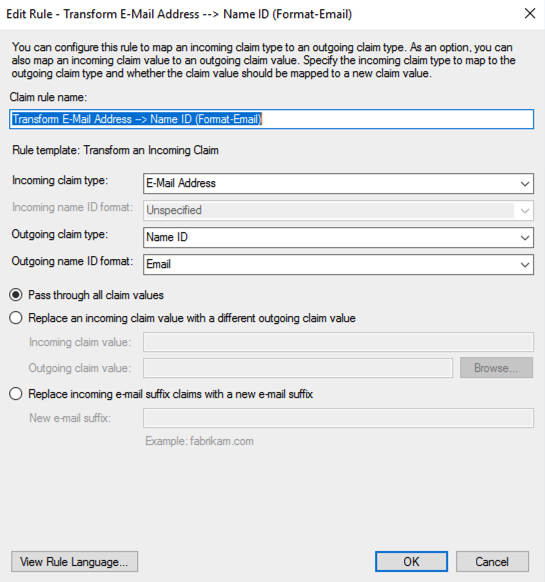Confirm changes with the OK button
Viewport: 545px width, 582px height.
(x=411, y=562)
